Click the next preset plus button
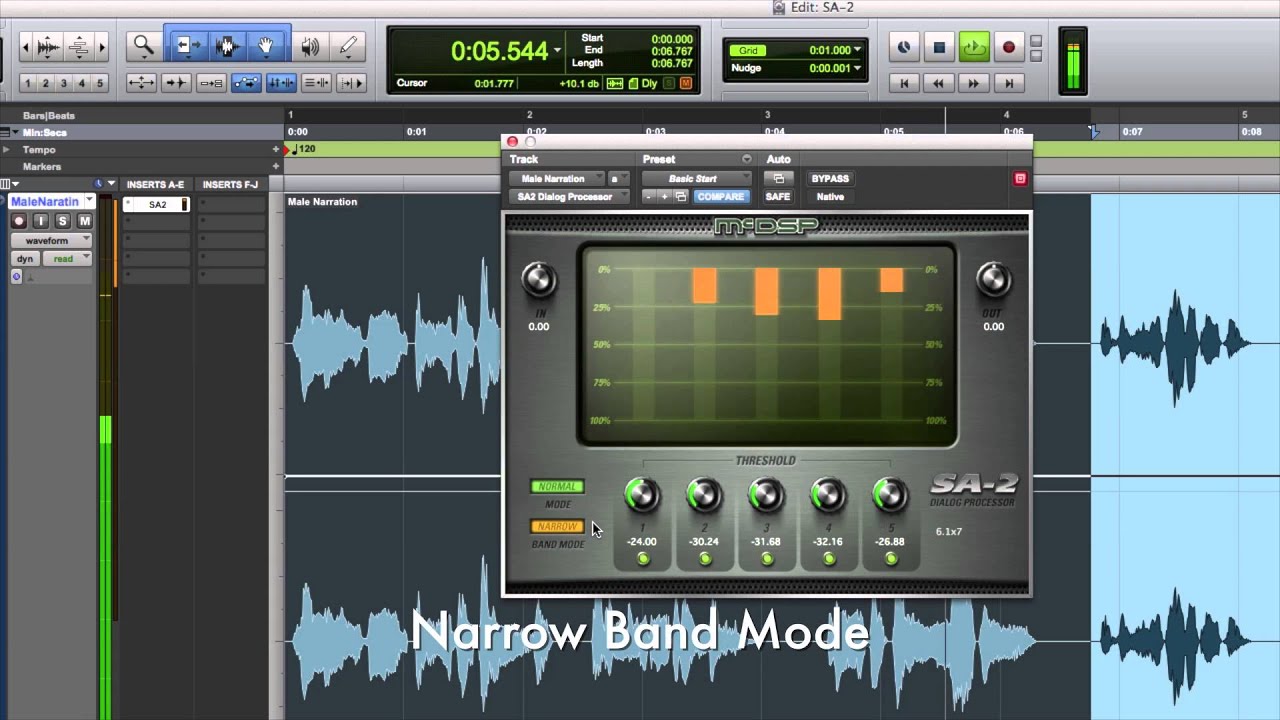The width and height of the screenshot is (1280, 720). click(664, 197)
